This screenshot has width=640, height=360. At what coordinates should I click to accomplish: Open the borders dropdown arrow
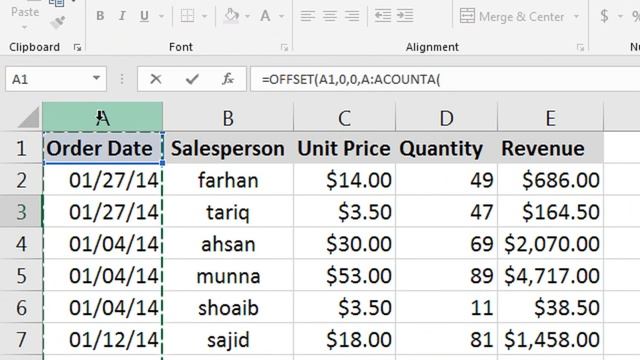(204, 16)
